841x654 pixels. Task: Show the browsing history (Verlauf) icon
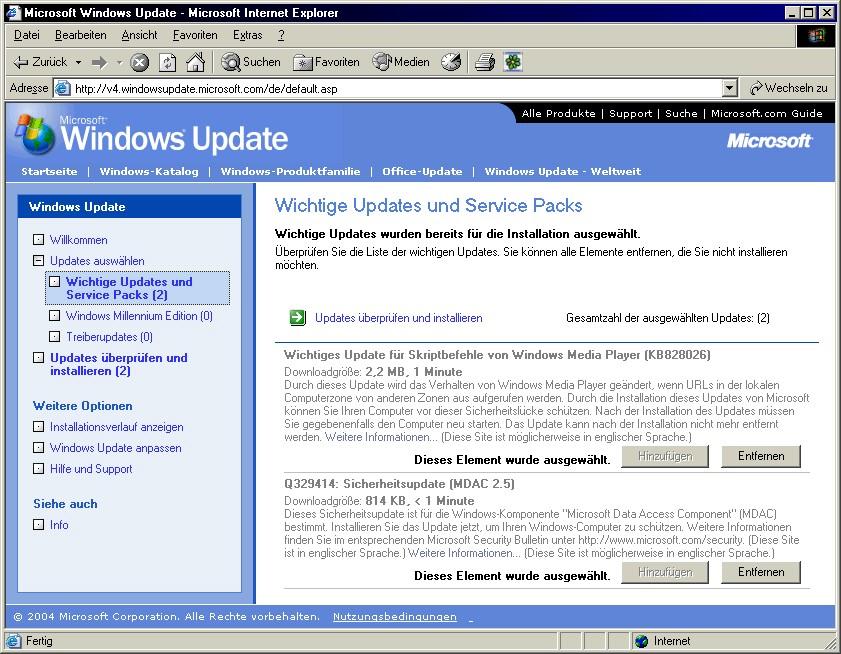[x=451, y=62]
